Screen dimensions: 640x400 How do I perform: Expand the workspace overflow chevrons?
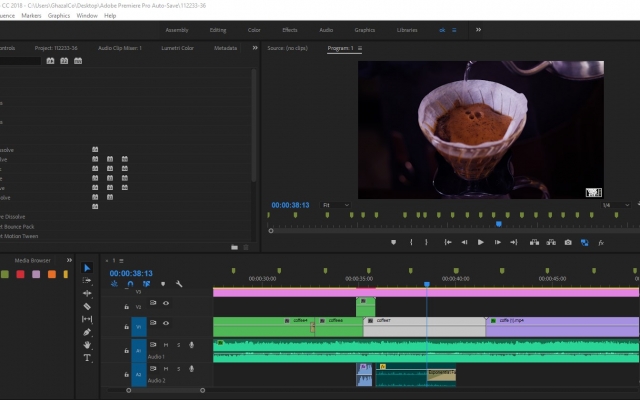click(x=478, y=30)
